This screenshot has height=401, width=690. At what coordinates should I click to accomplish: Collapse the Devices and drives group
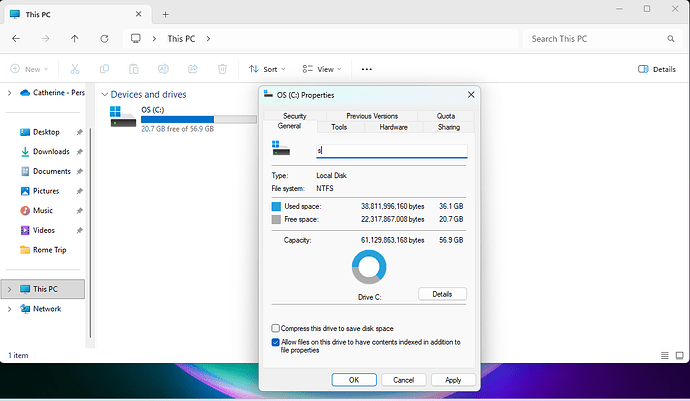point(104,95)
